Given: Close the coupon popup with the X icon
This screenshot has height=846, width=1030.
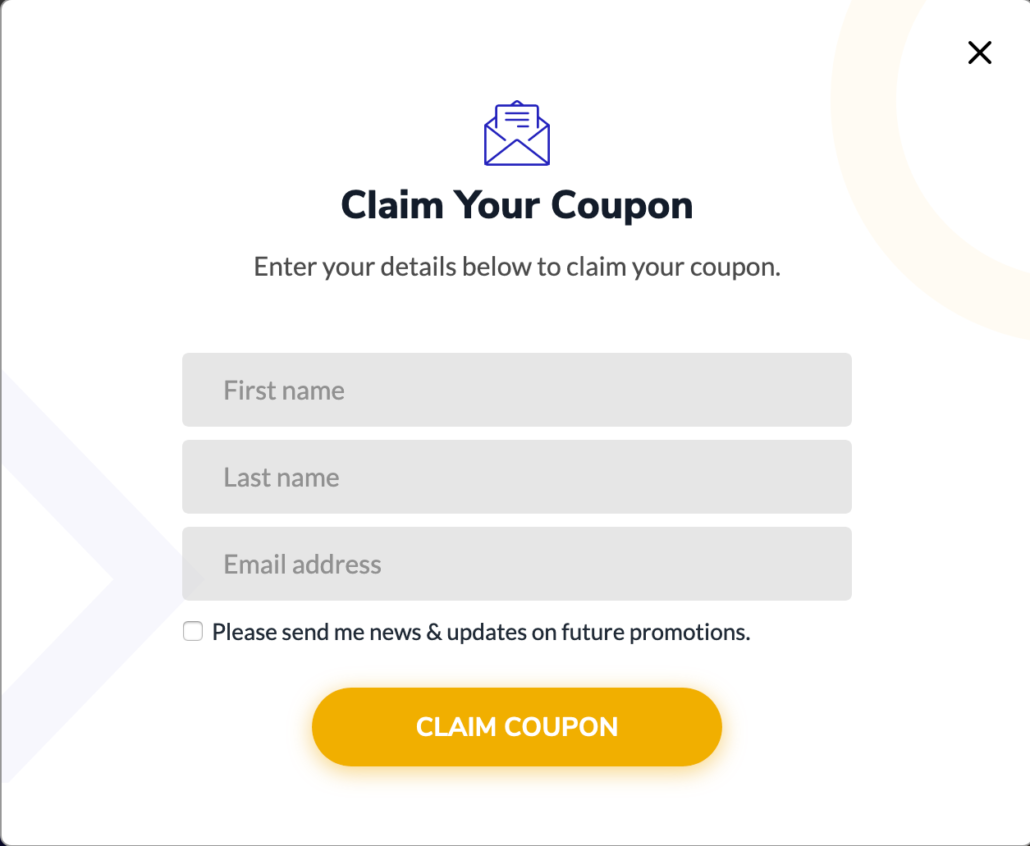Looking at the screenshot, I should coord(979,53).
